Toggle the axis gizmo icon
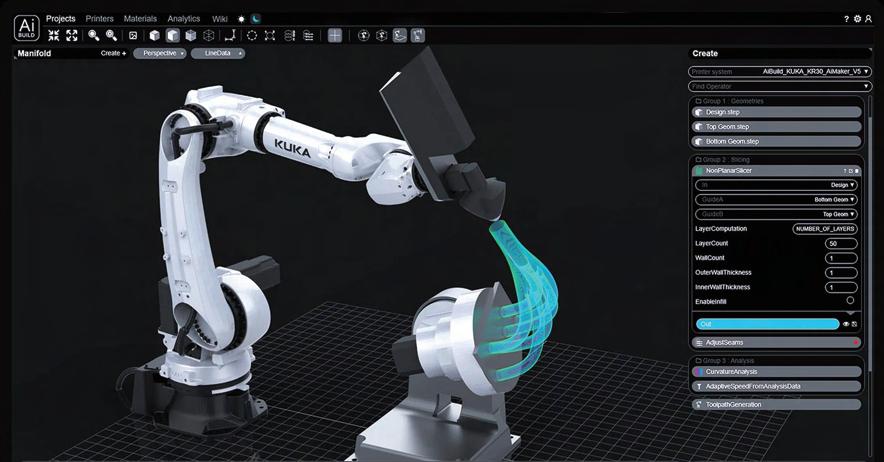 pos(229,36)
